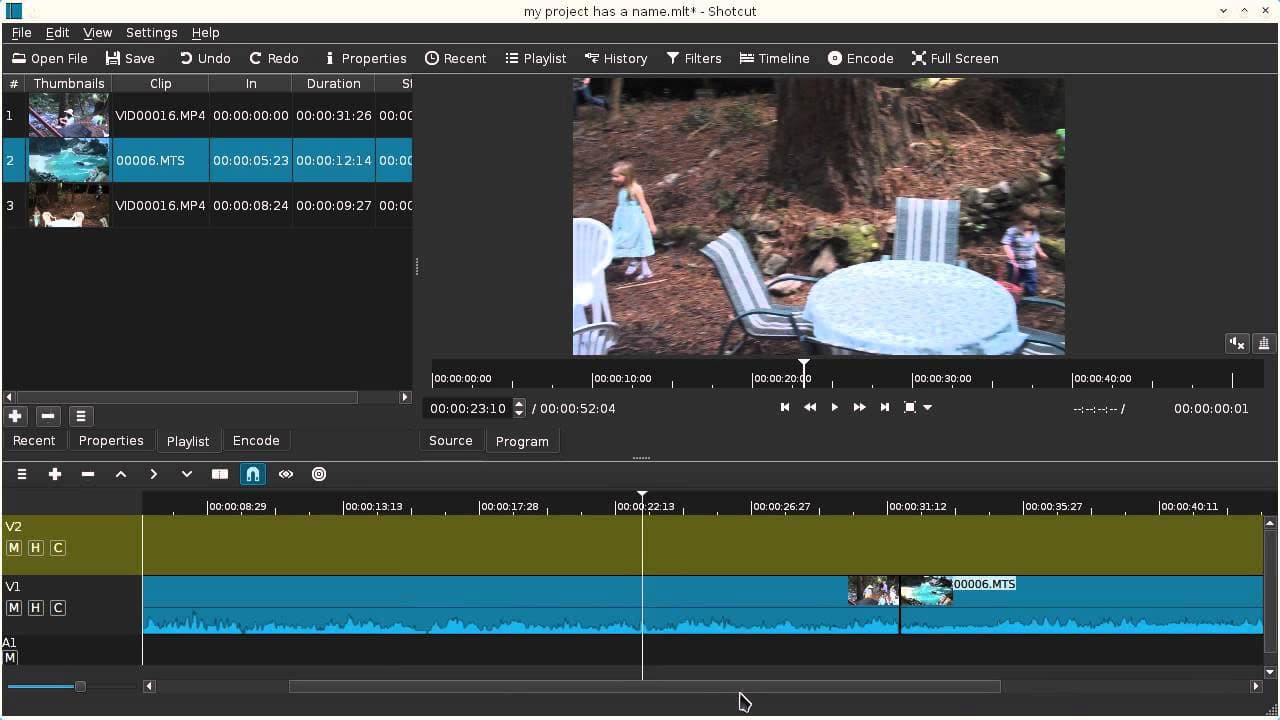Append a clip using the plus icon

pyautogui.click(x=55, y=474)
